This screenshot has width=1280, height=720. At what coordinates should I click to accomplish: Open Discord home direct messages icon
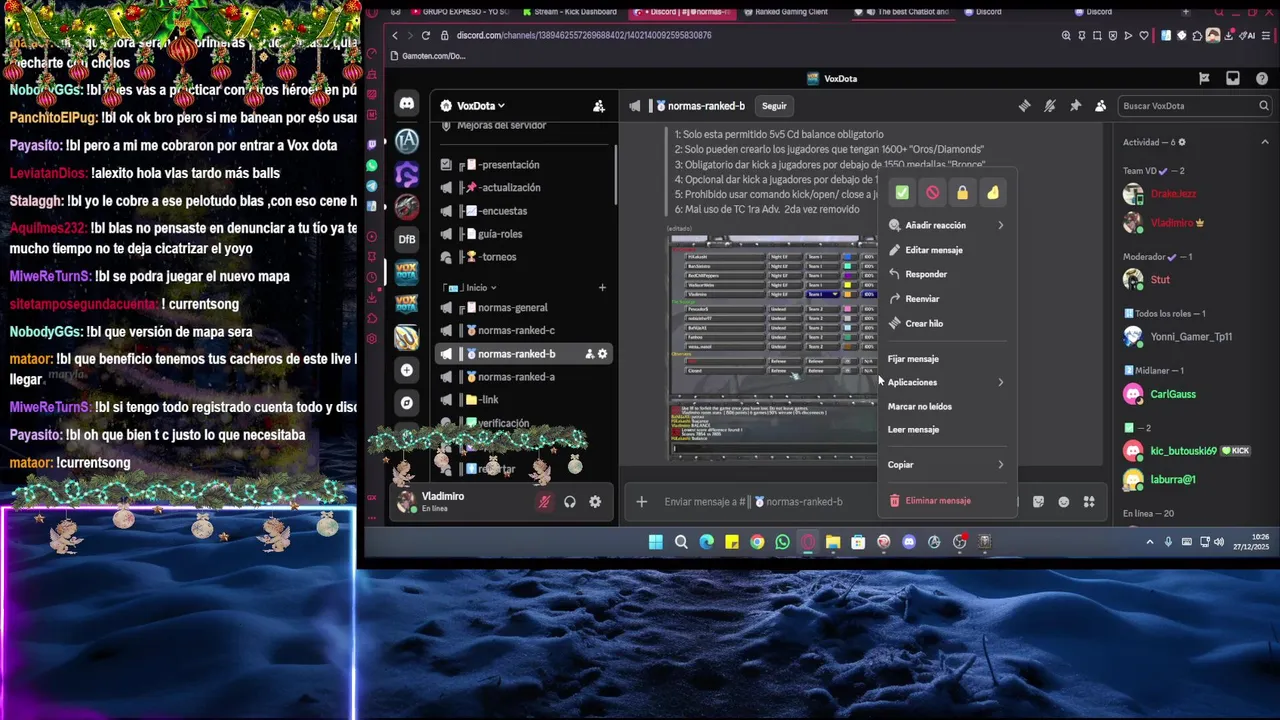(407, 104)
